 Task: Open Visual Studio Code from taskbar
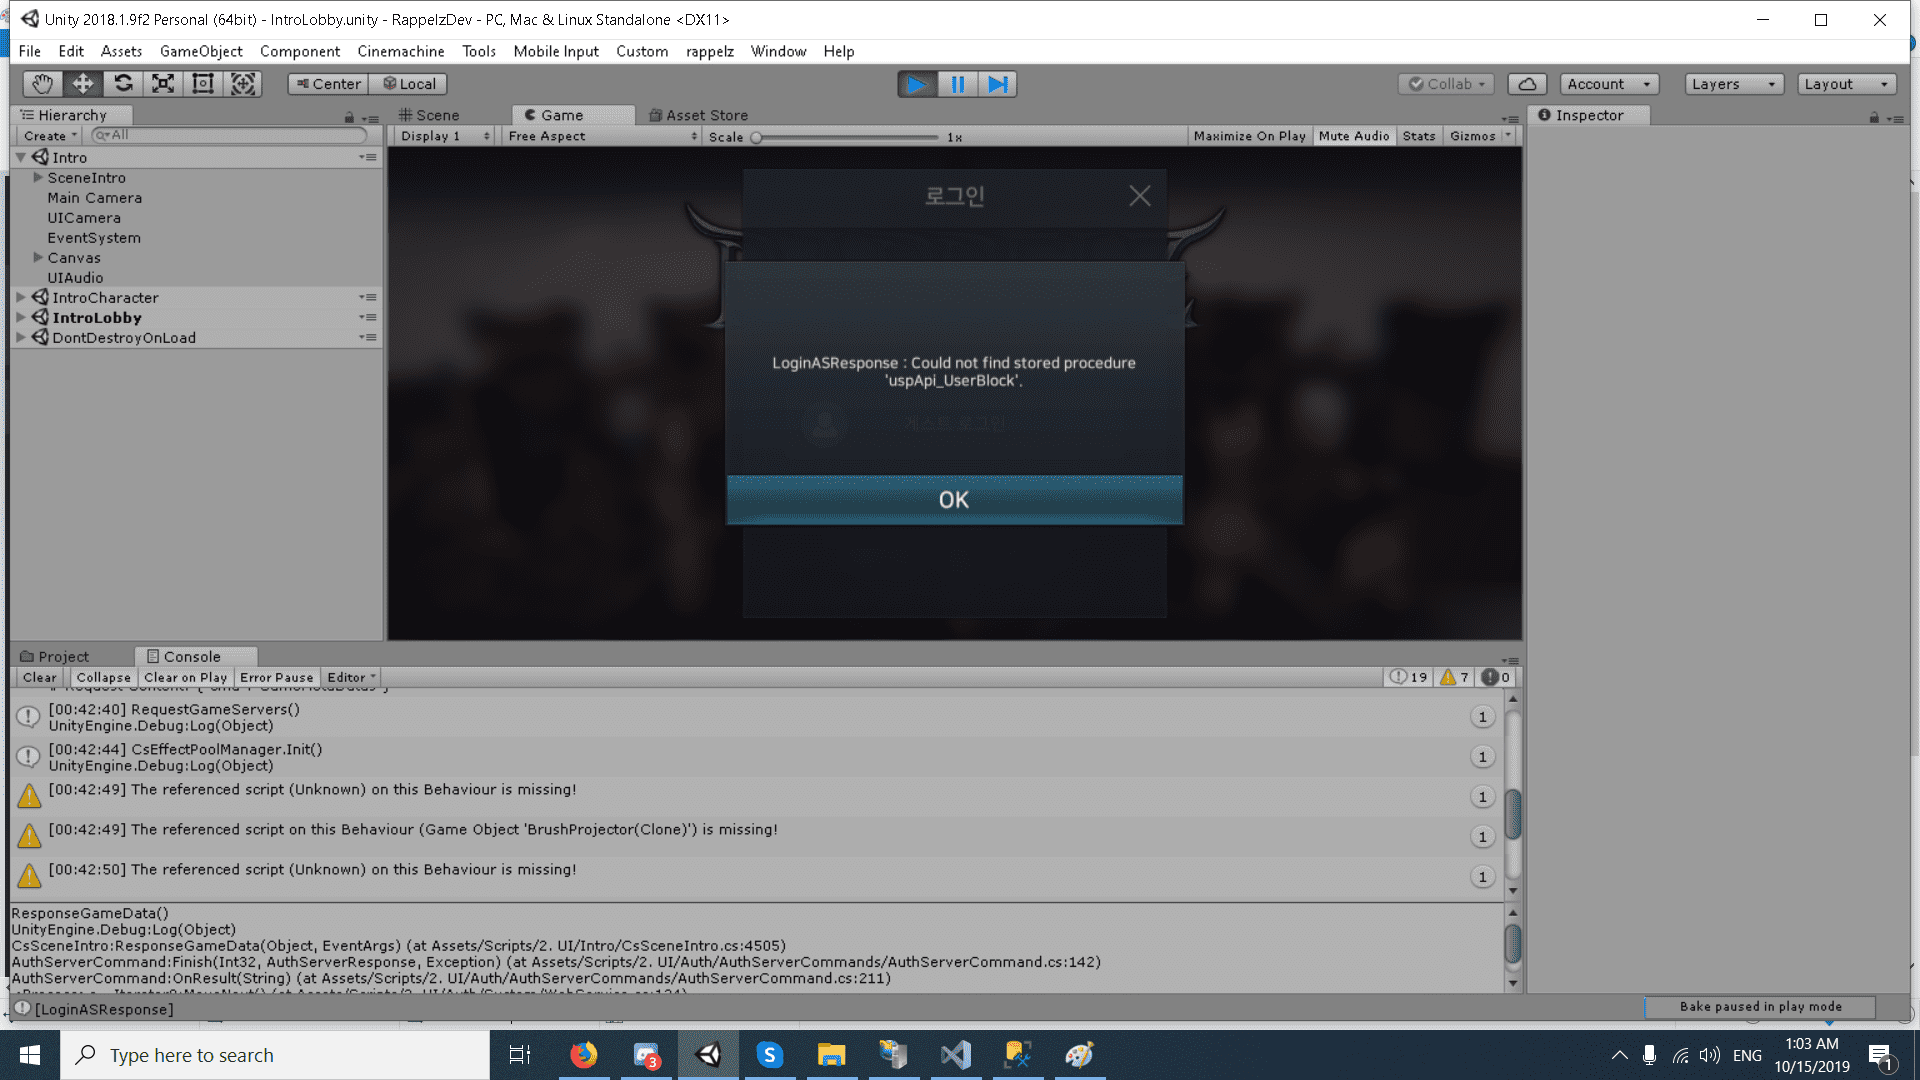[955, 1055]
